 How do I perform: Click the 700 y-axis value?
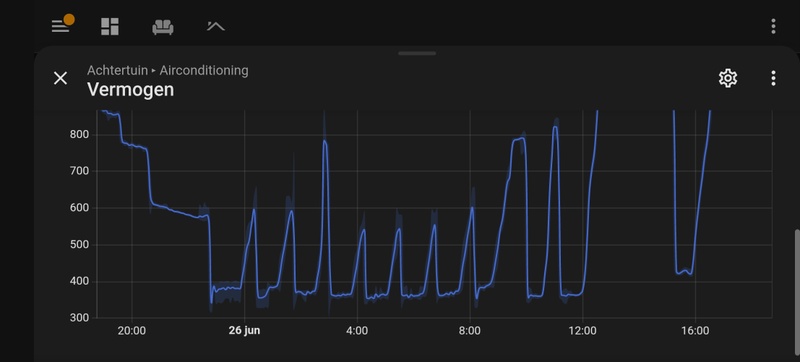click(80, 171)
